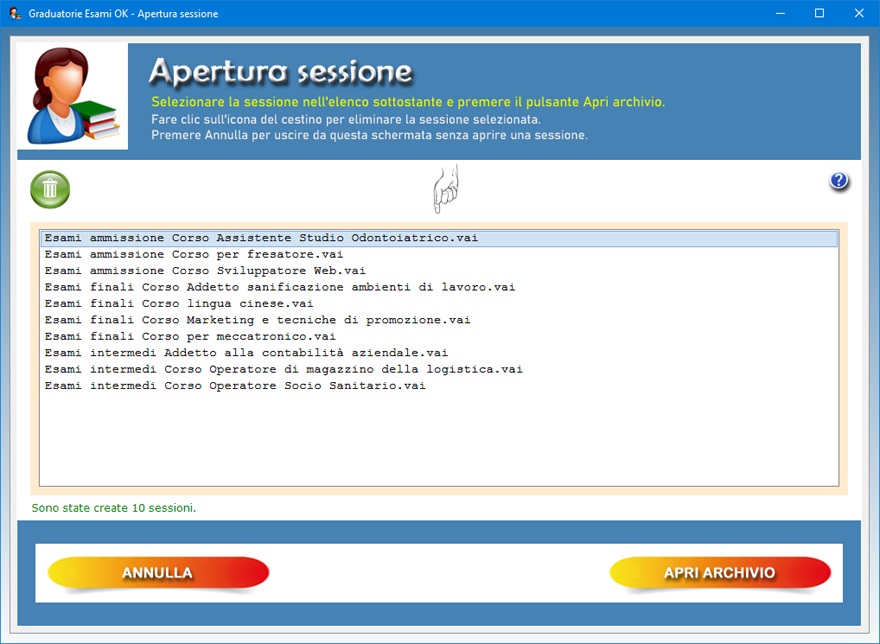Select 'Esami ammissione Corso per fresatore.vai'
The image size is (880, 644).
pos(439,254)
